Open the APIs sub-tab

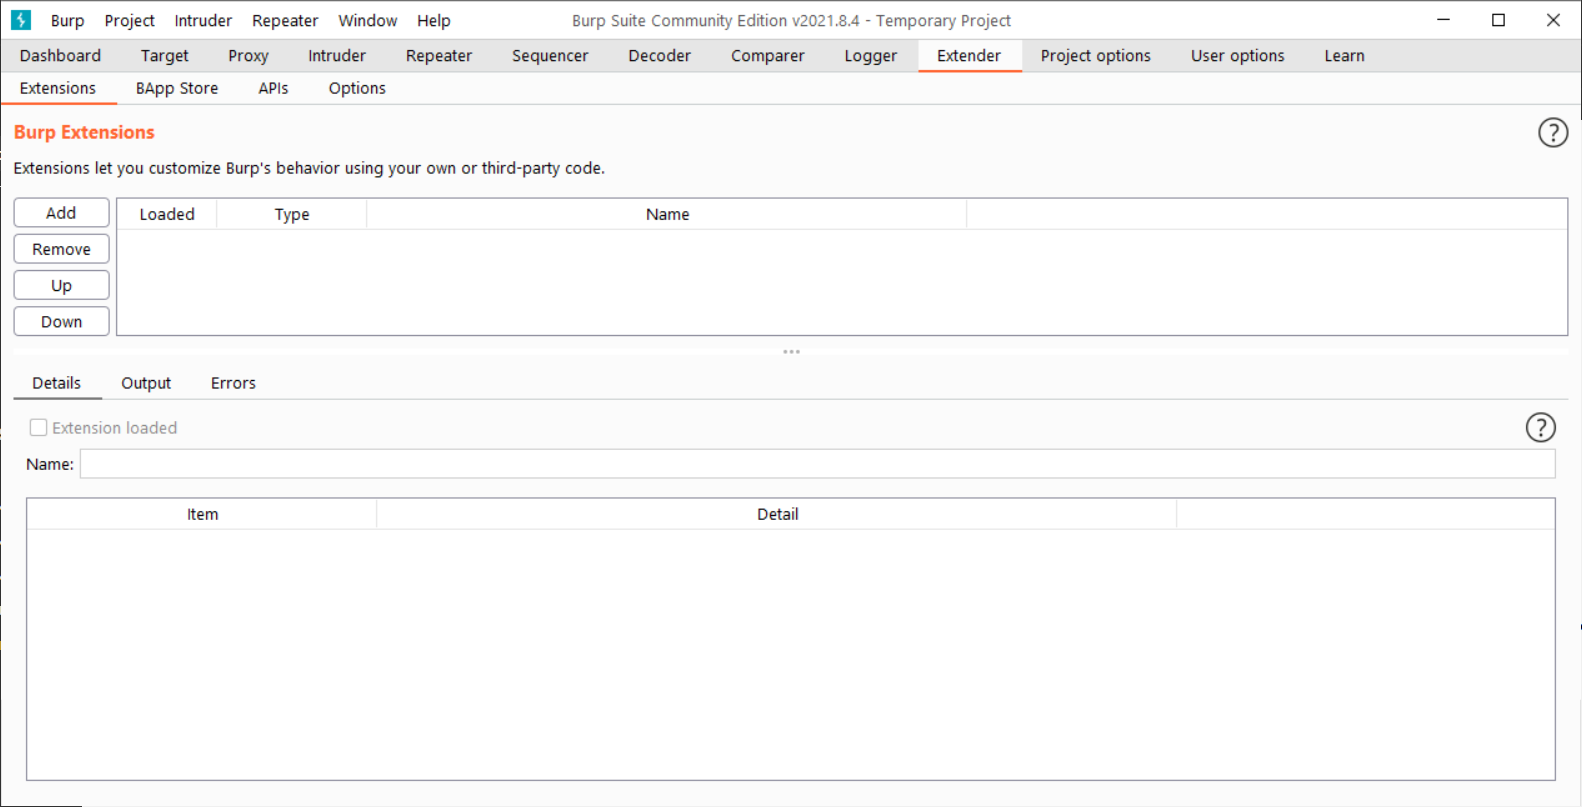point(273,88)
